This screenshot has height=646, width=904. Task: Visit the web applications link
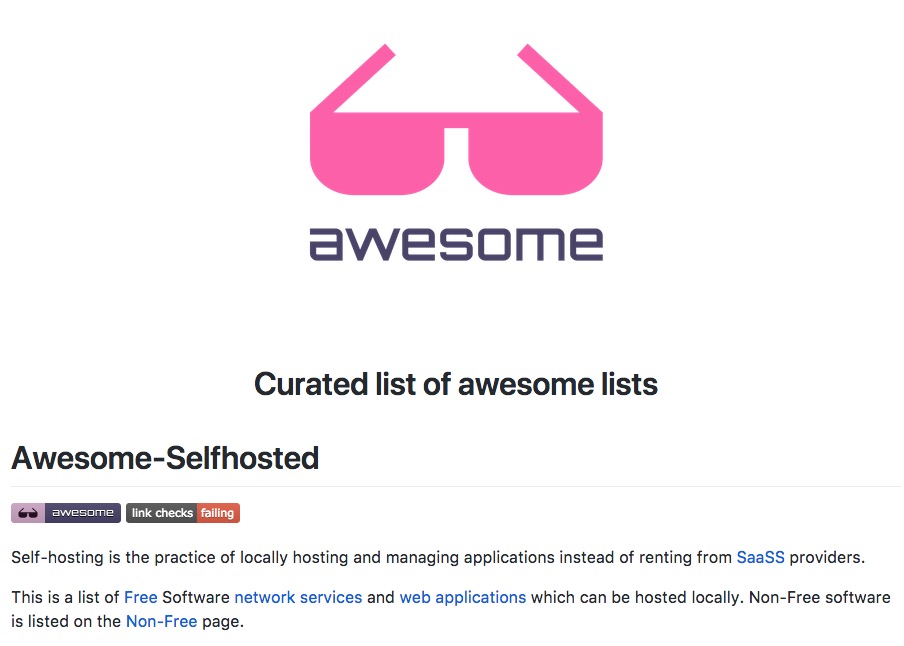click(462, 597)
